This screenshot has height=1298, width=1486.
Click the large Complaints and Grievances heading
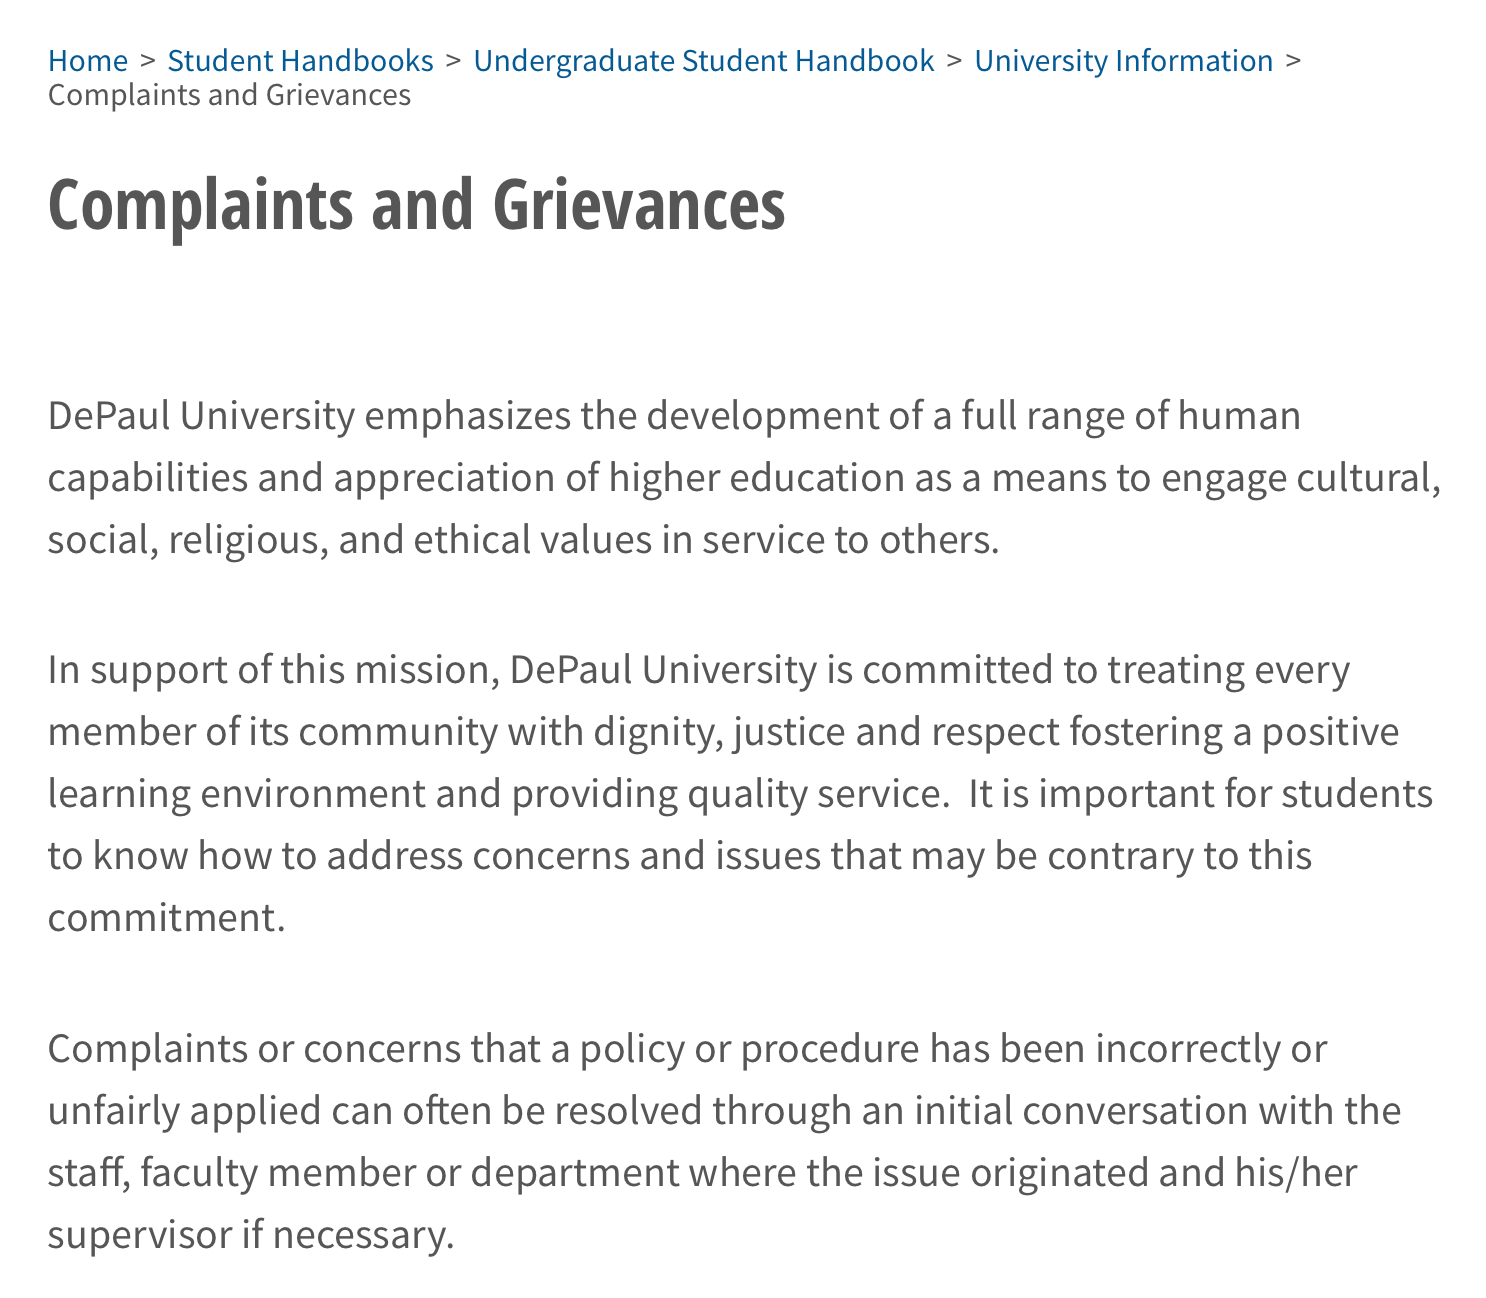coord(416,205)
